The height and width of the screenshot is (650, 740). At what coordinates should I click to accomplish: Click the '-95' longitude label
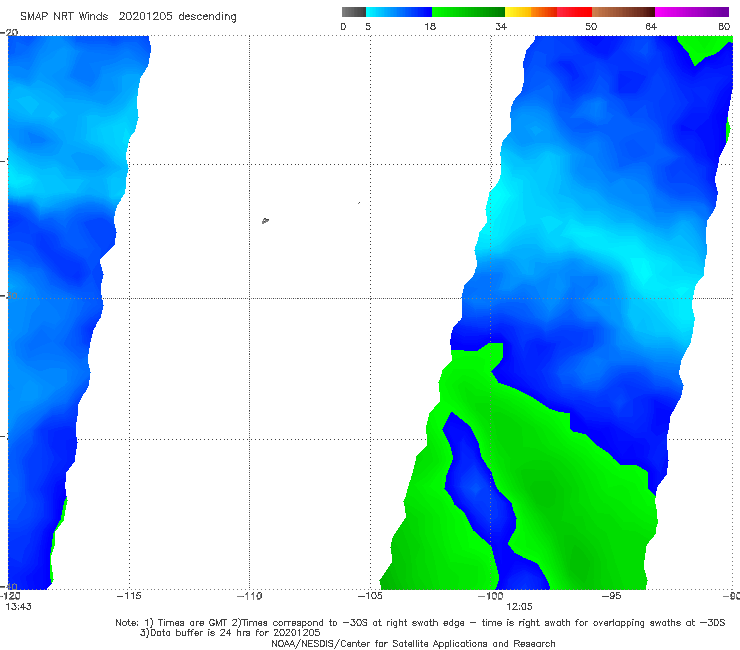coord(611,596)
